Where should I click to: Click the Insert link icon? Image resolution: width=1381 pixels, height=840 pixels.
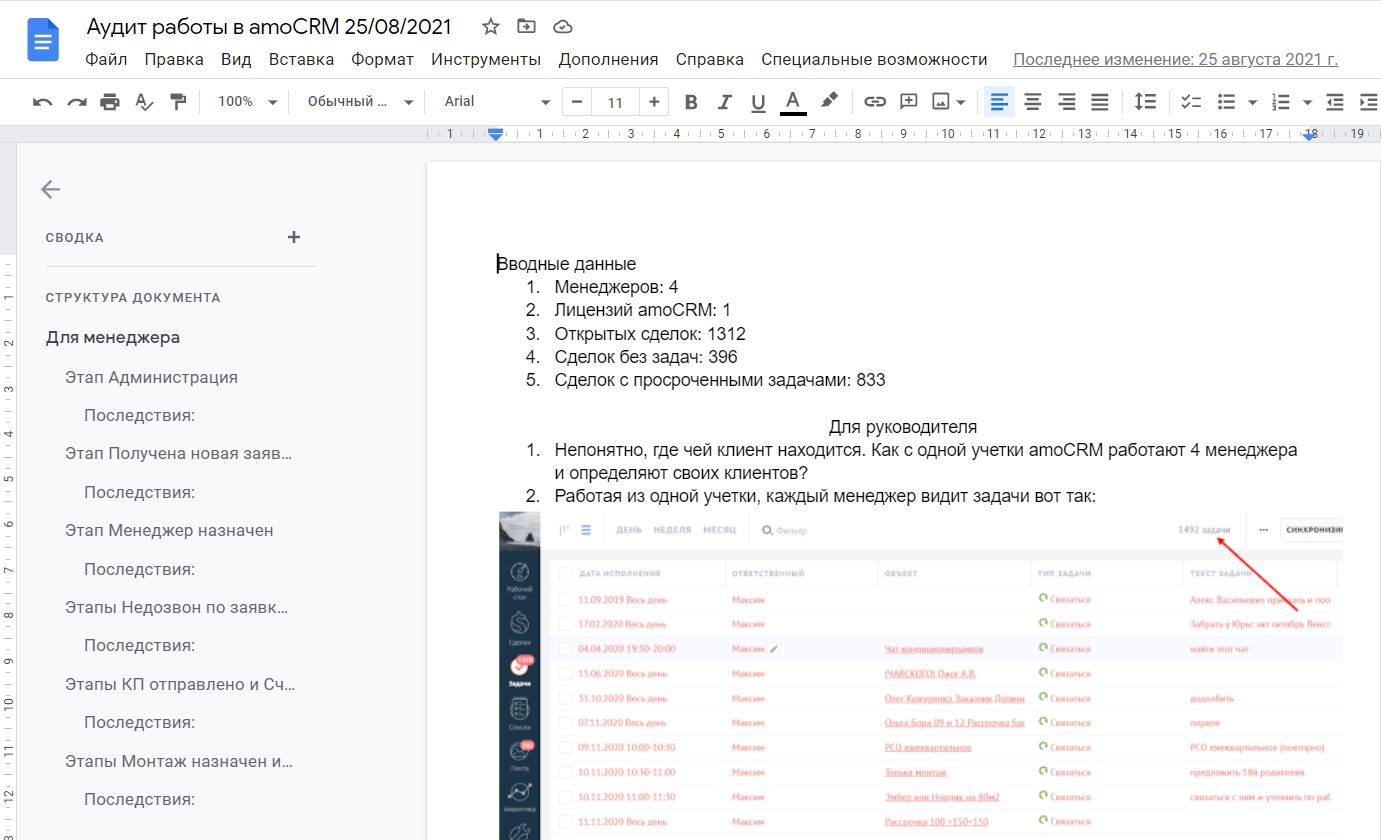[875, 102]
